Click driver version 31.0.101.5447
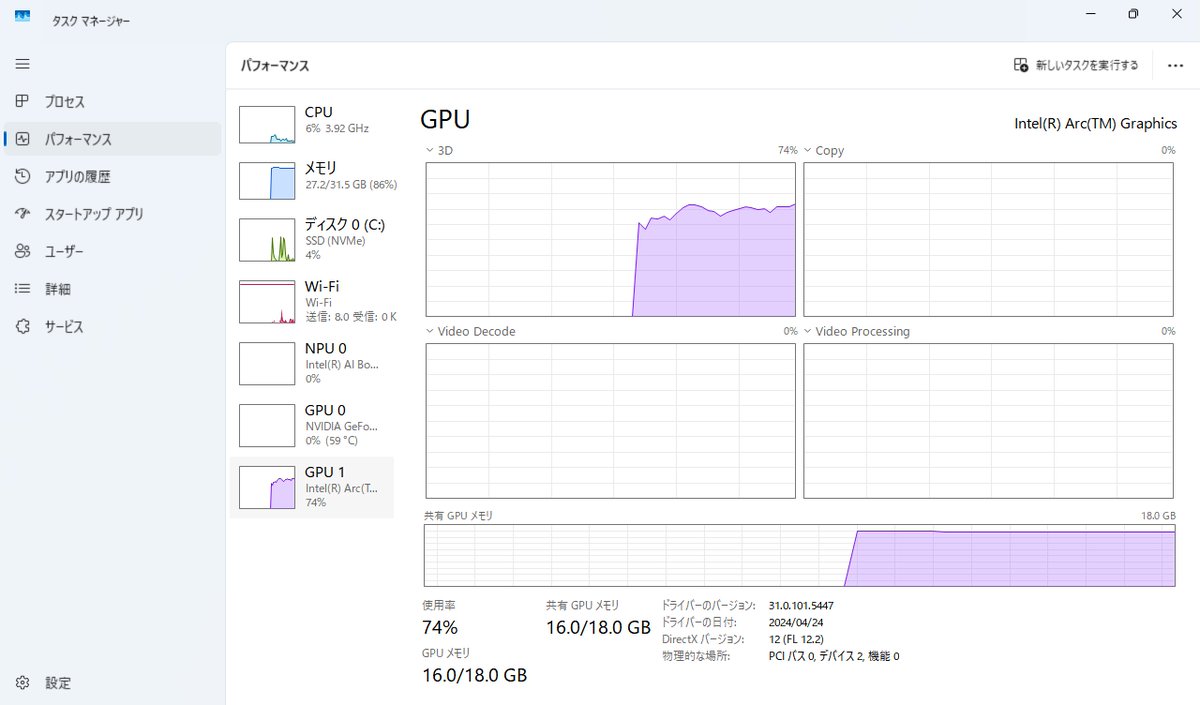Image resolution: width=1200 pixels, height=705 pixels. pos(801,606)
